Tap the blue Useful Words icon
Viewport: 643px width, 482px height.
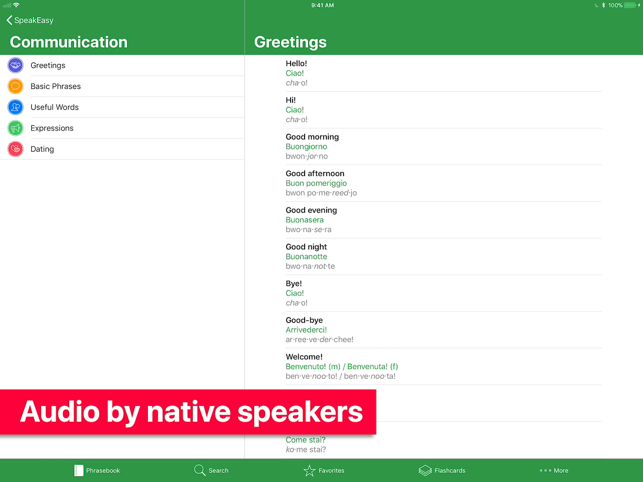(x=15, y=107)
